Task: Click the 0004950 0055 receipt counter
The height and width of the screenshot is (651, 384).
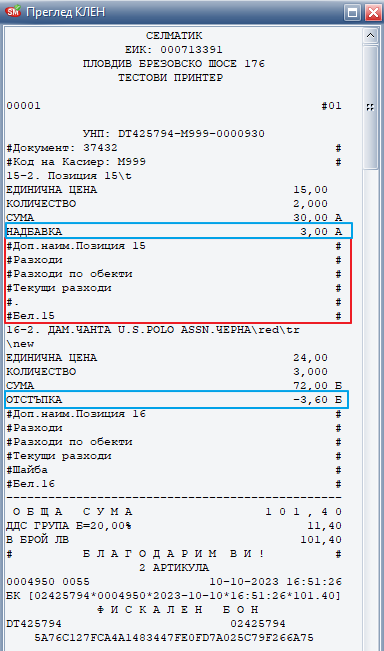Action: (48, 582)
